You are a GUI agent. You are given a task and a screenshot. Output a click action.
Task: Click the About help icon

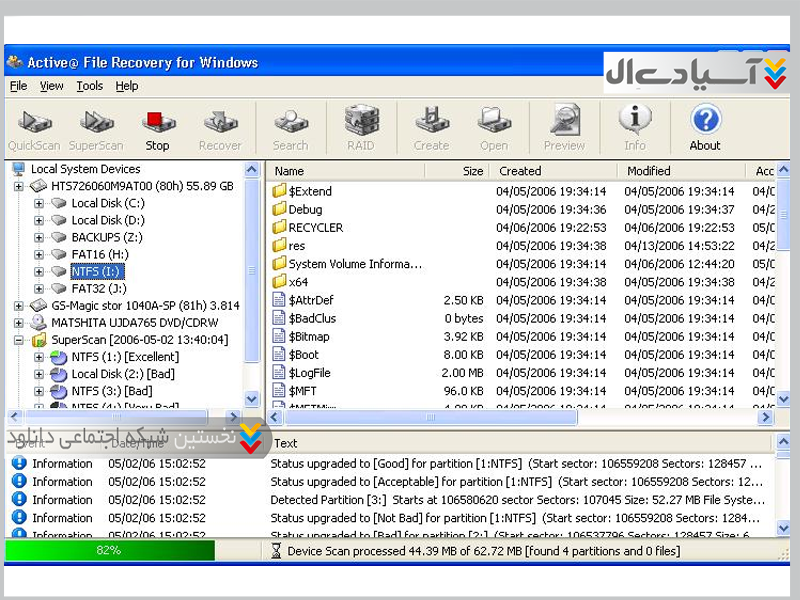[704, 128]
